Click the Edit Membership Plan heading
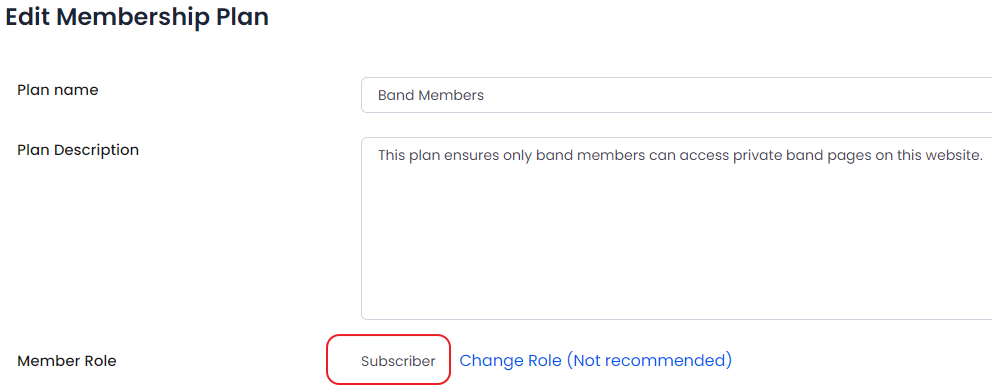Viewport: 992px width, 390px height. point(137,17)
